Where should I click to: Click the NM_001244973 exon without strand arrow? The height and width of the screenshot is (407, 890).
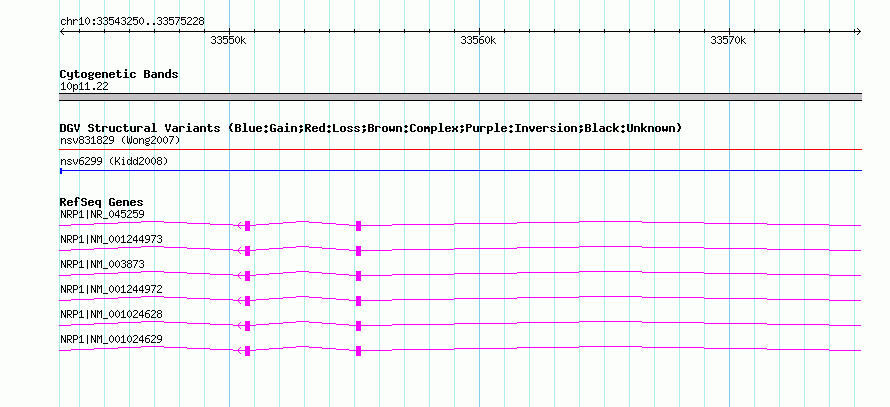click(x=359, y=251)
